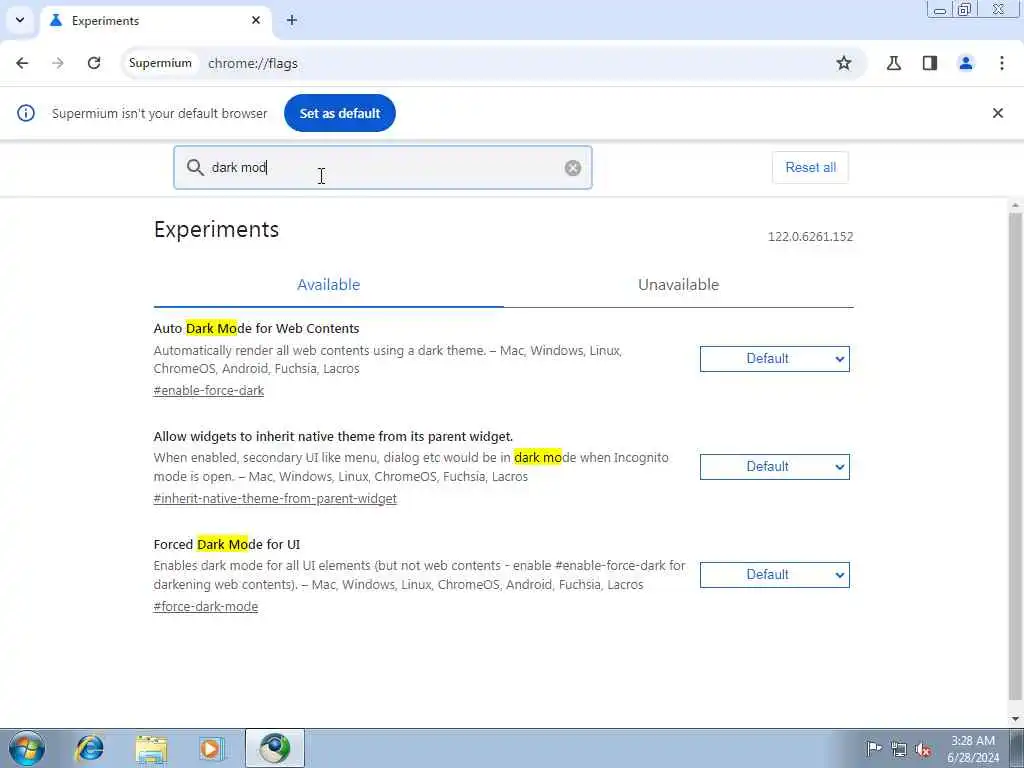Click the Action Center flag tray icon
The height and width of the screenshot is (768, 1024).
(873, 748)
